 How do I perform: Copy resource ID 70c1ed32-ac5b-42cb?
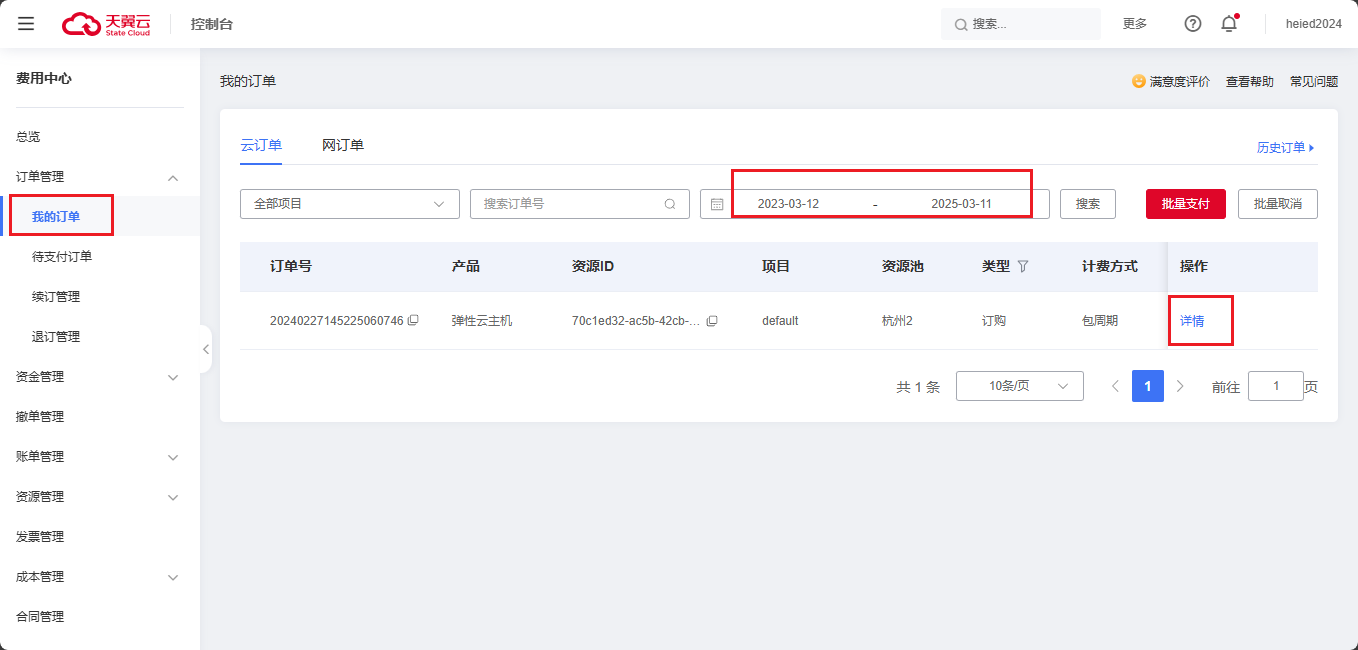pyautogui.click(x=712, y=321)
